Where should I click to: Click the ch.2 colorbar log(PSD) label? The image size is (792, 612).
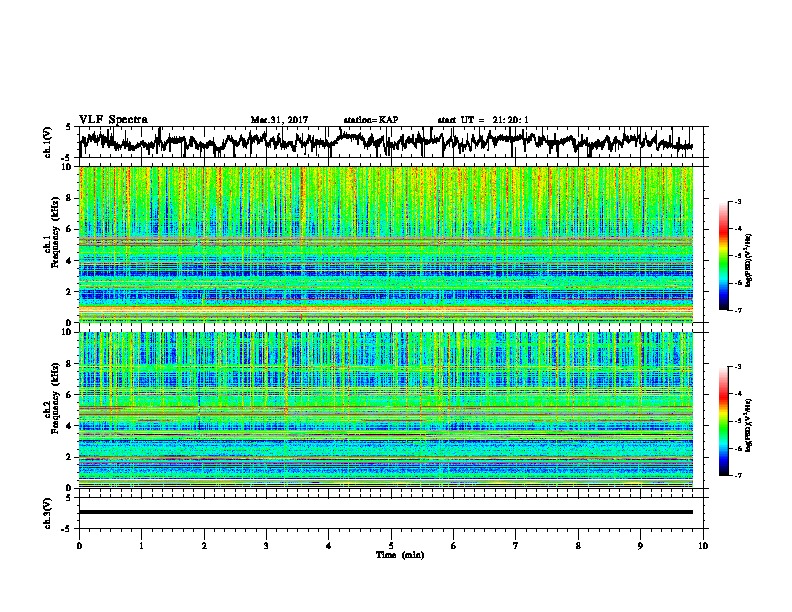[x=748, y=425]
